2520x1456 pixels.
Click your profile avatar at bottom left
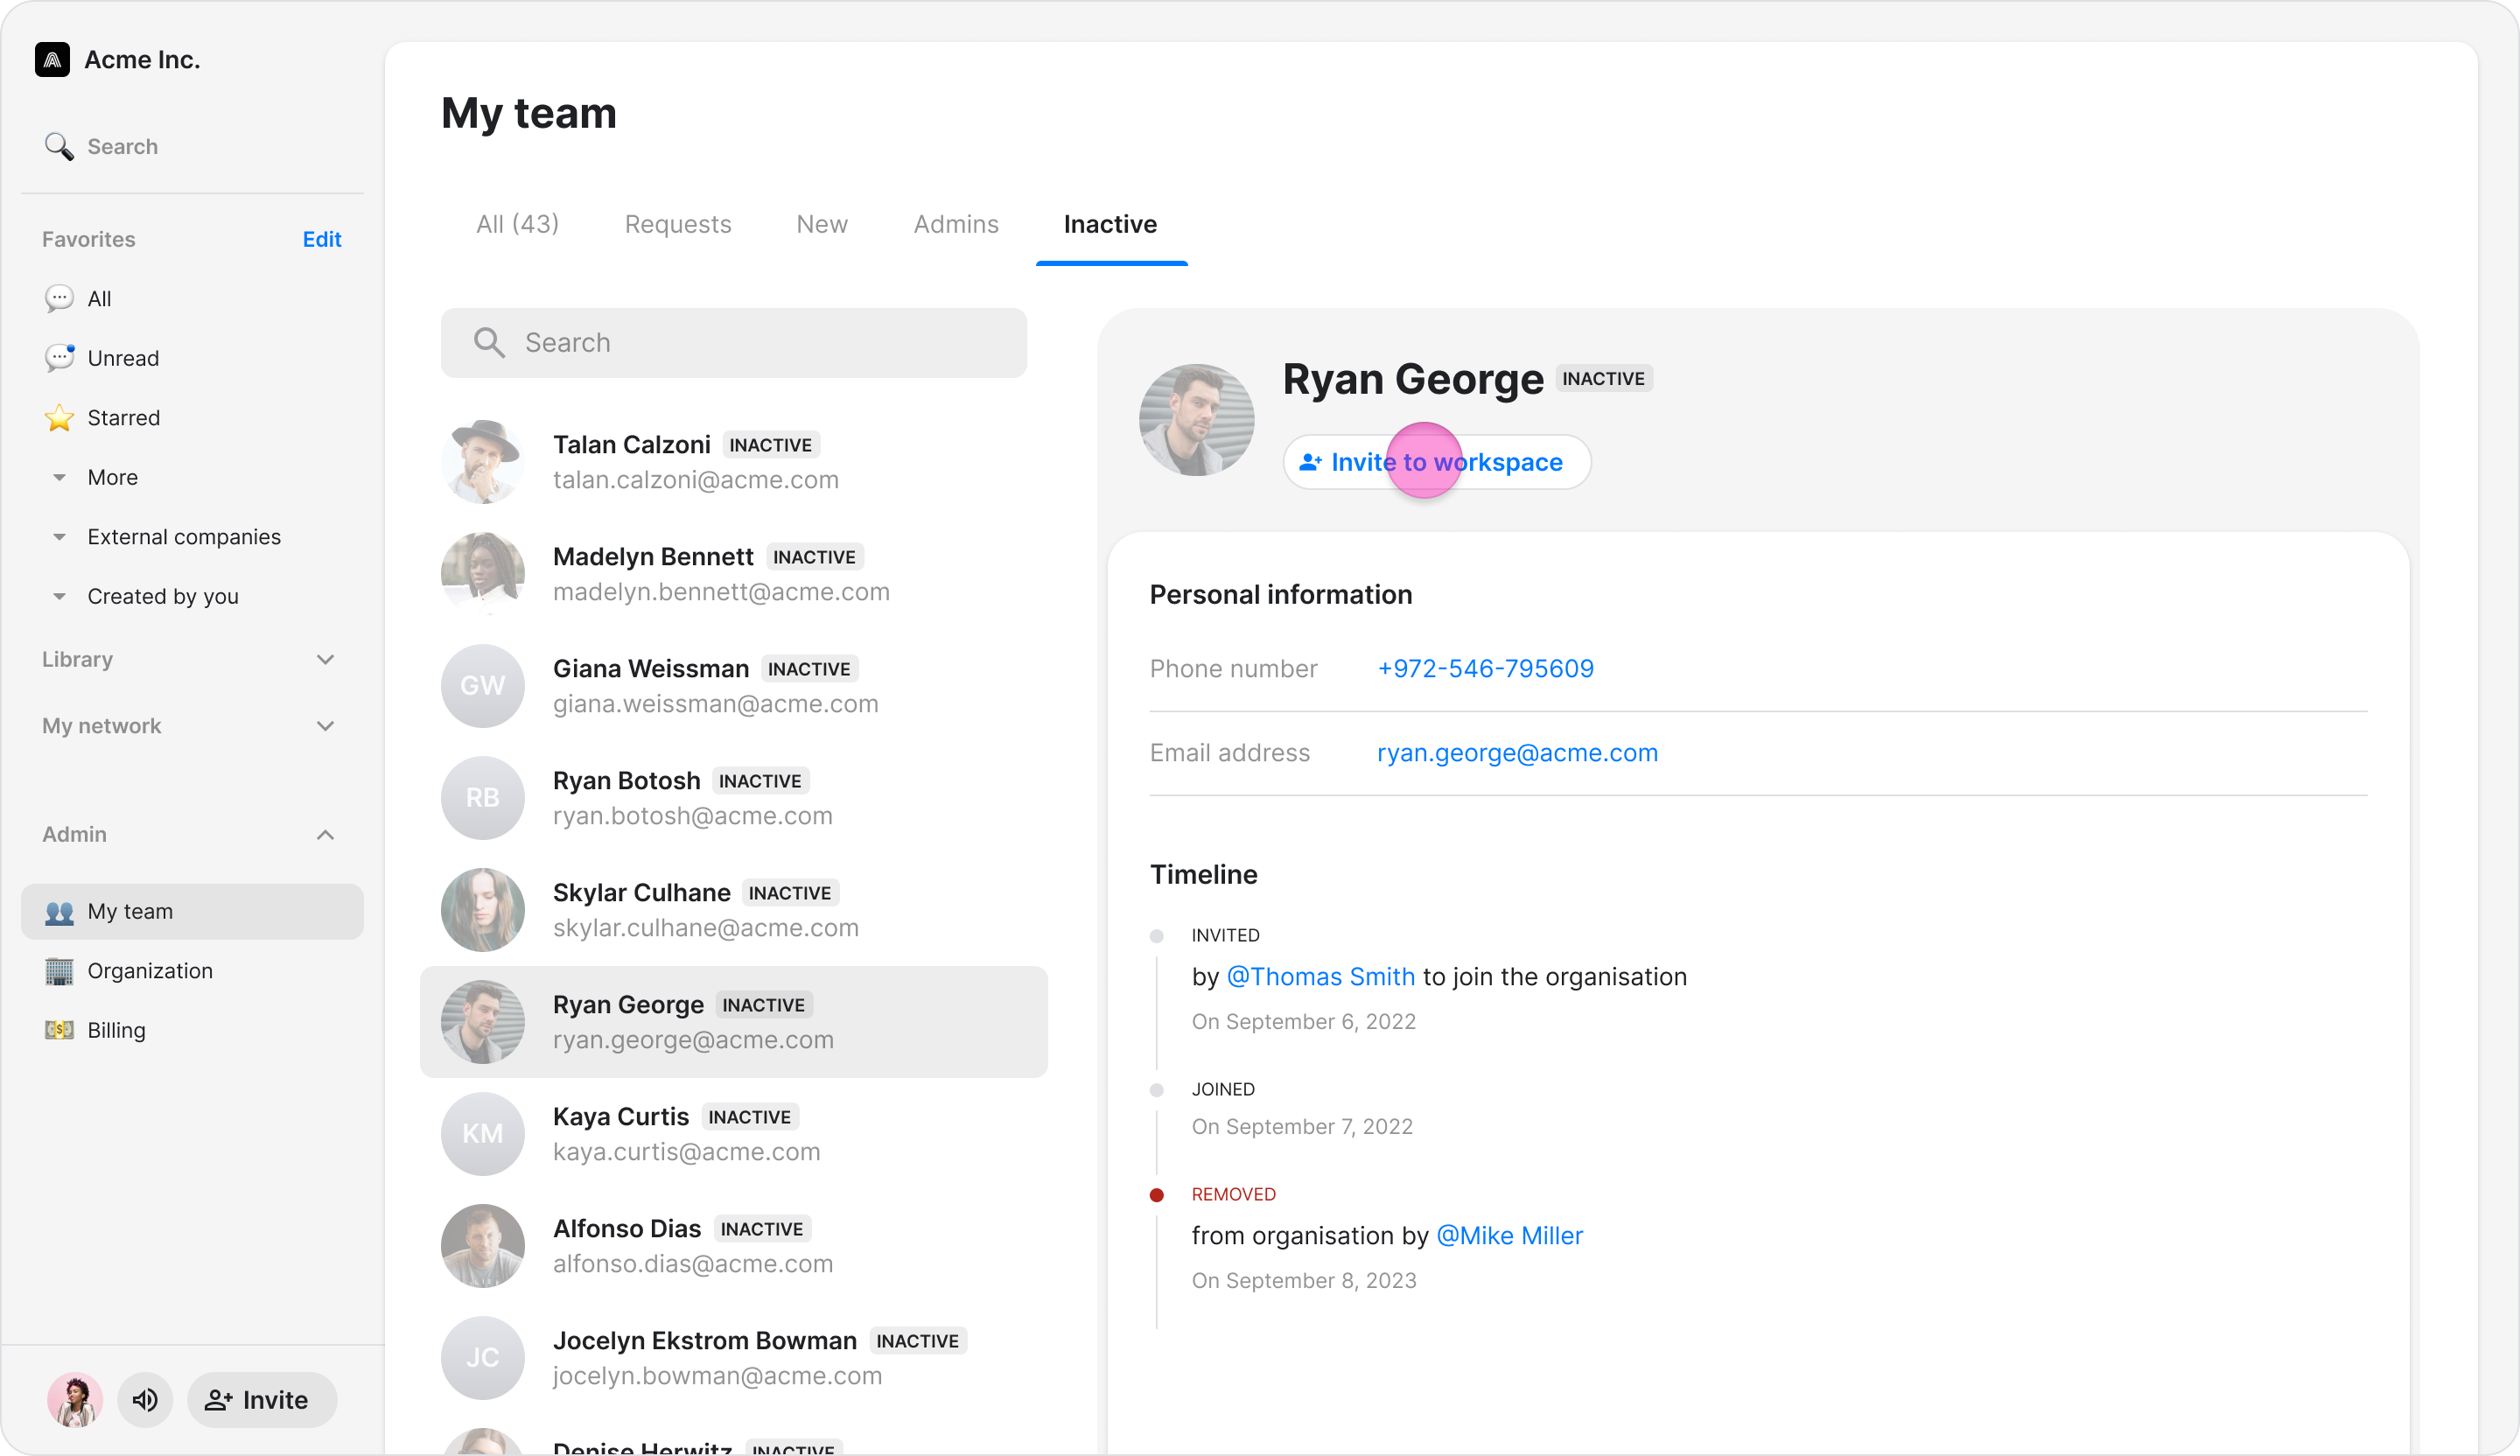pyautogui.click(x=75, y=1400)
